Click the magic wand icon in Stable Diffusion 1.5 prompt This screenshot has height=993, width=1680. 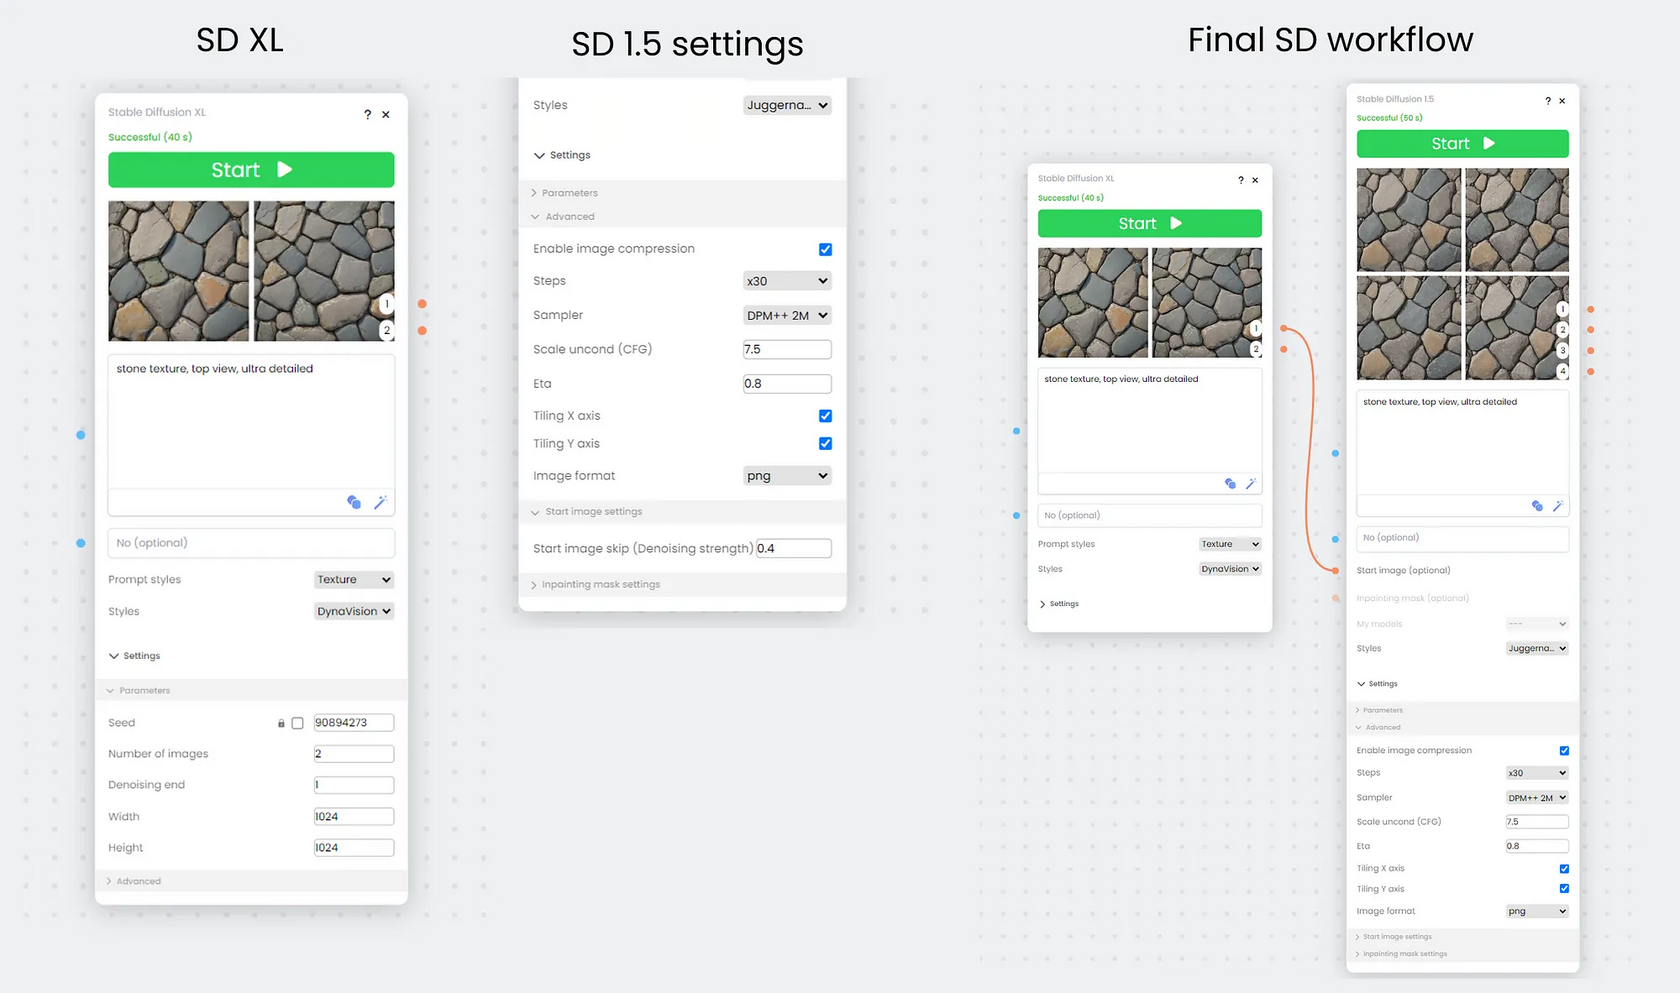point(1557,506)
